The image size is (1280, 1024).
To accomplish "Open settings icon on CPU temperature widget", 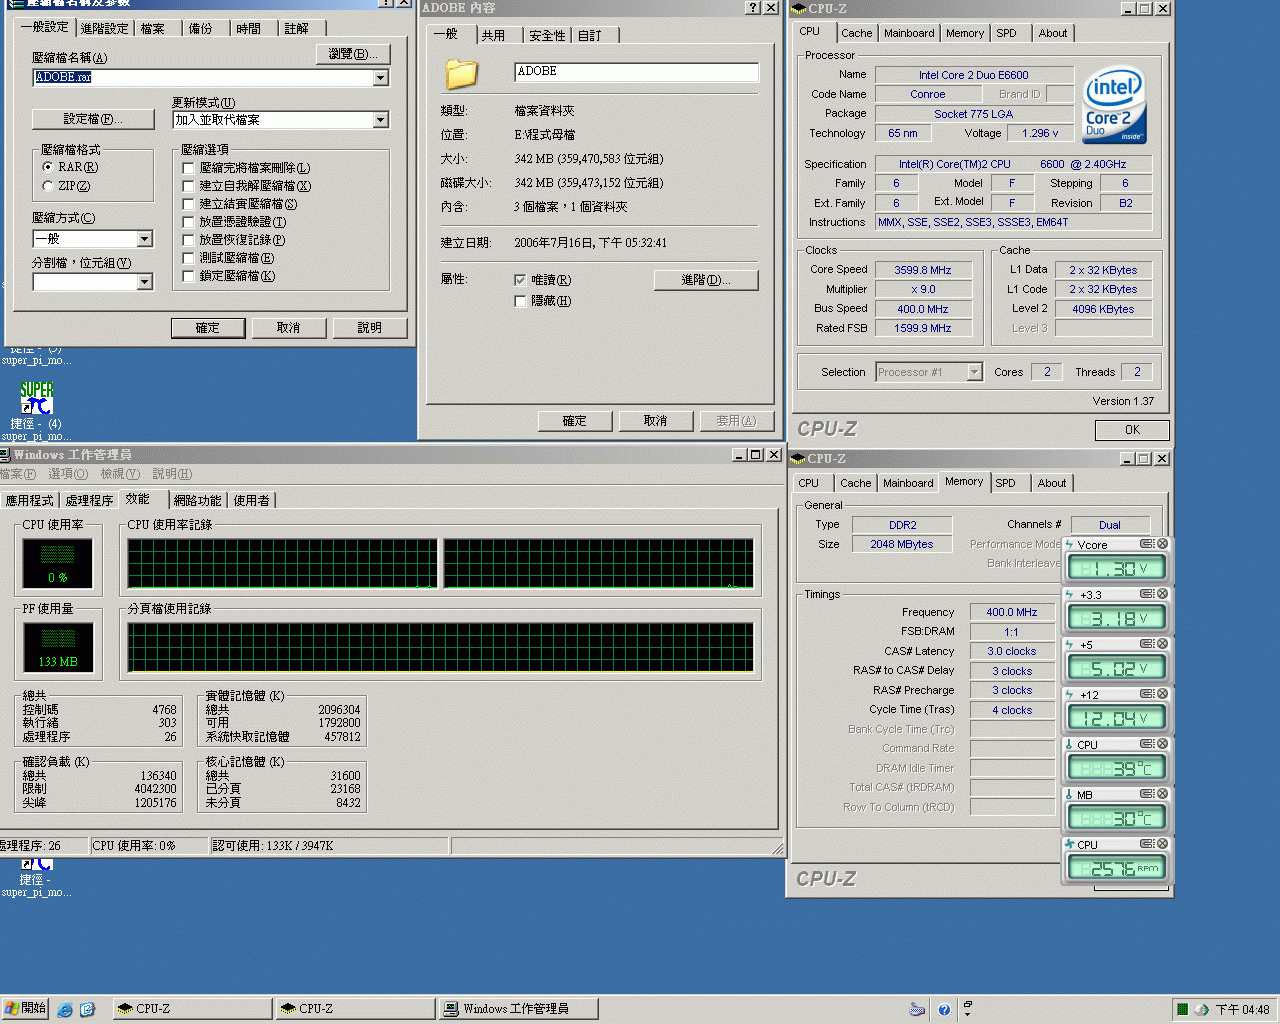I will point(1147,744).
